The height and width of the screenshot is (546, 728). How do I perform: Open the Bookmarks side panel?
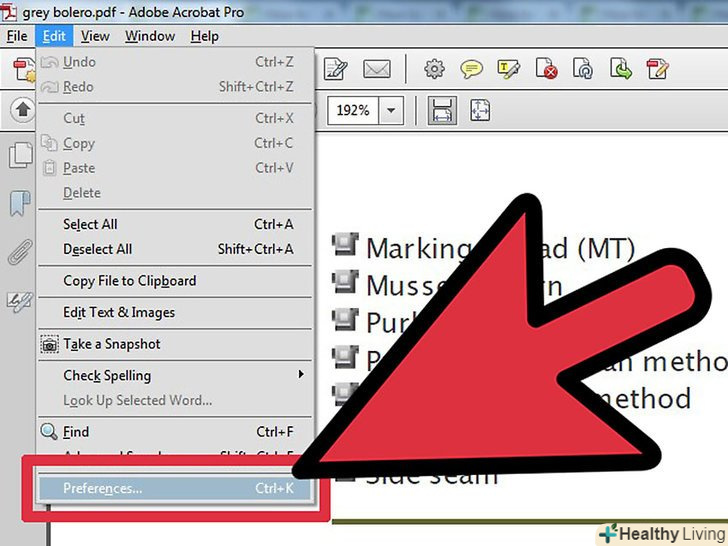click(20, 203)
